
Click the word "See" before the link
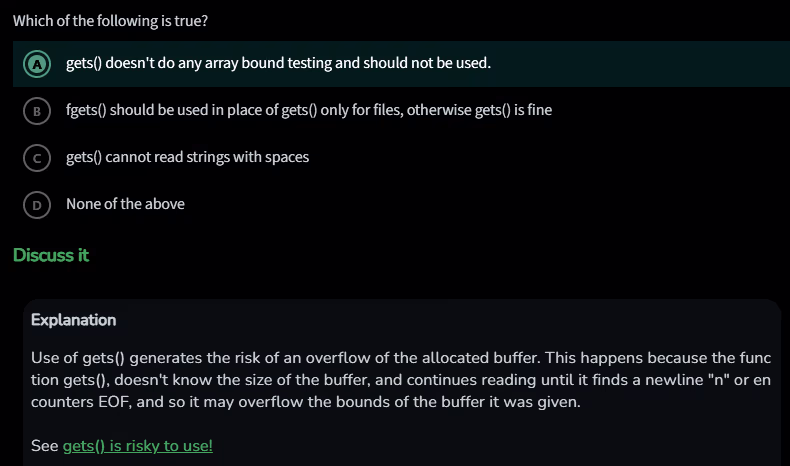point(44,446)
